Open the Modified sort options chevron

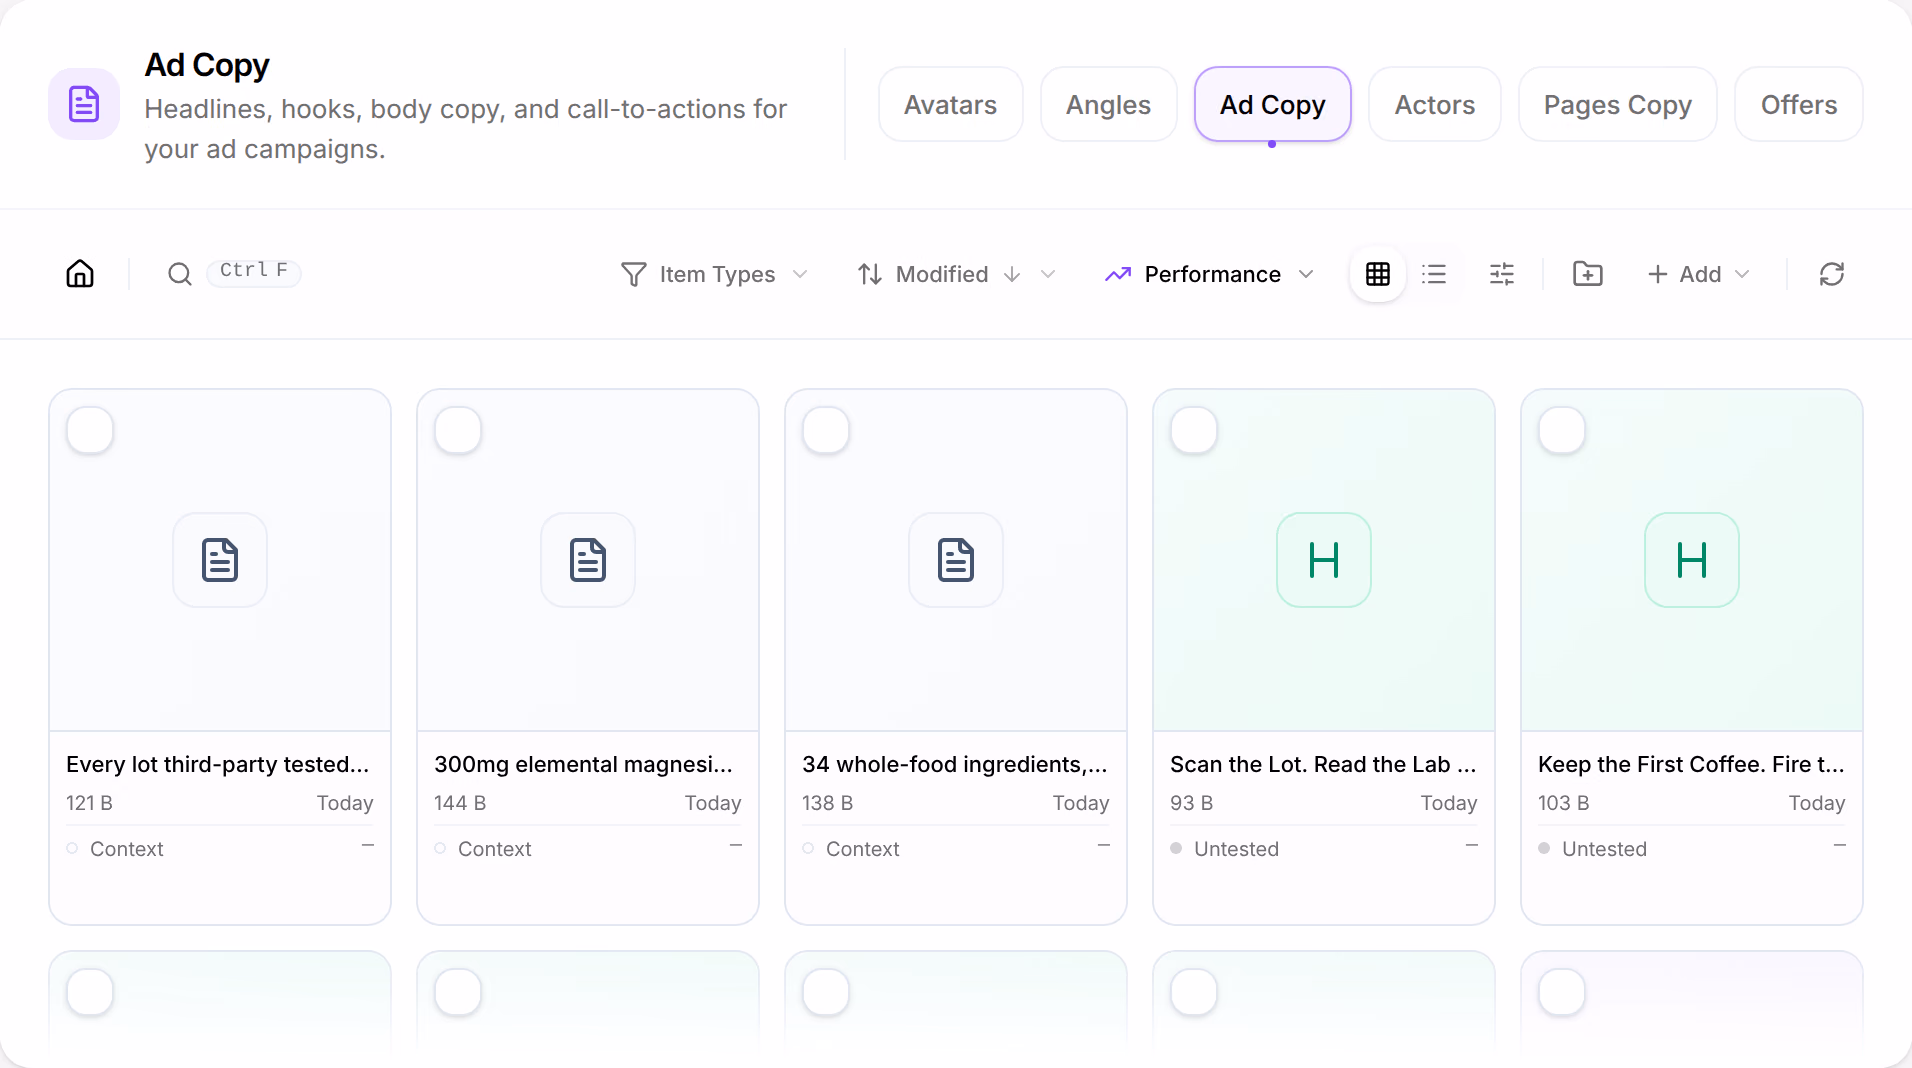1048,274
